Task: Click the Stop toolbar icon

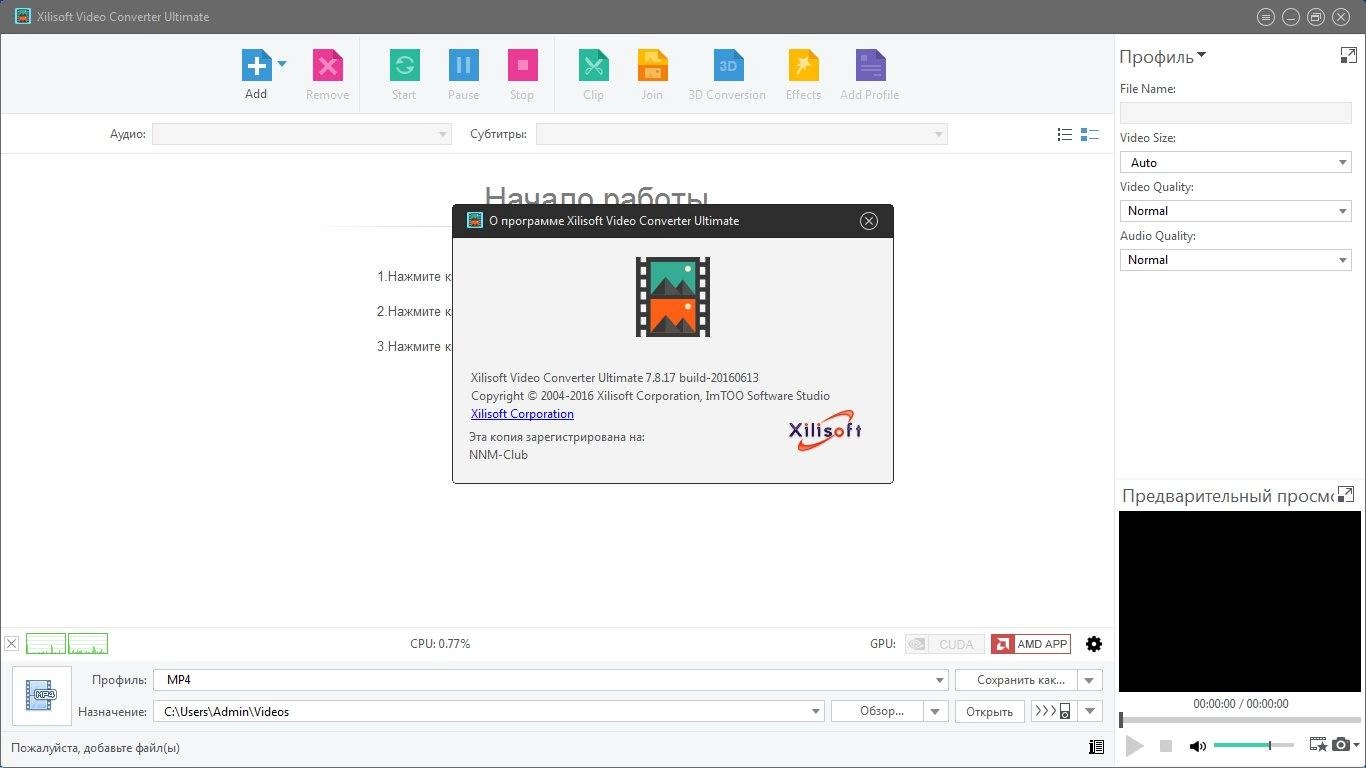Action: [522, 65]
